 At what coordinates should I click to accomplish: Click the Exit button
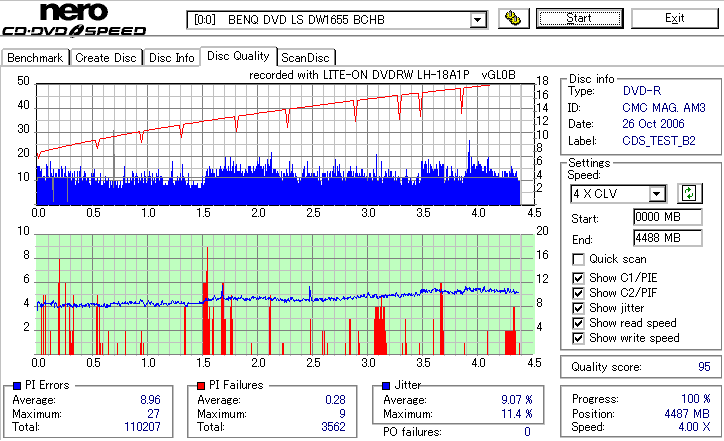[x=675, y=18]
